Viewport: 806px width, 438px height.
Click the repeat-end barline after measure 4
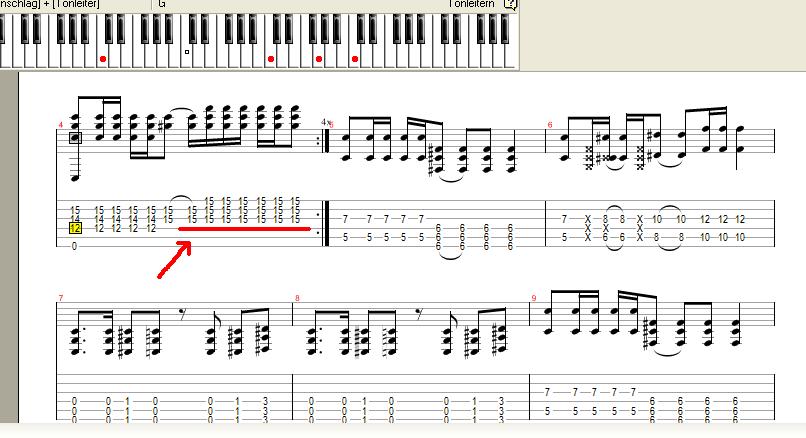325,138
